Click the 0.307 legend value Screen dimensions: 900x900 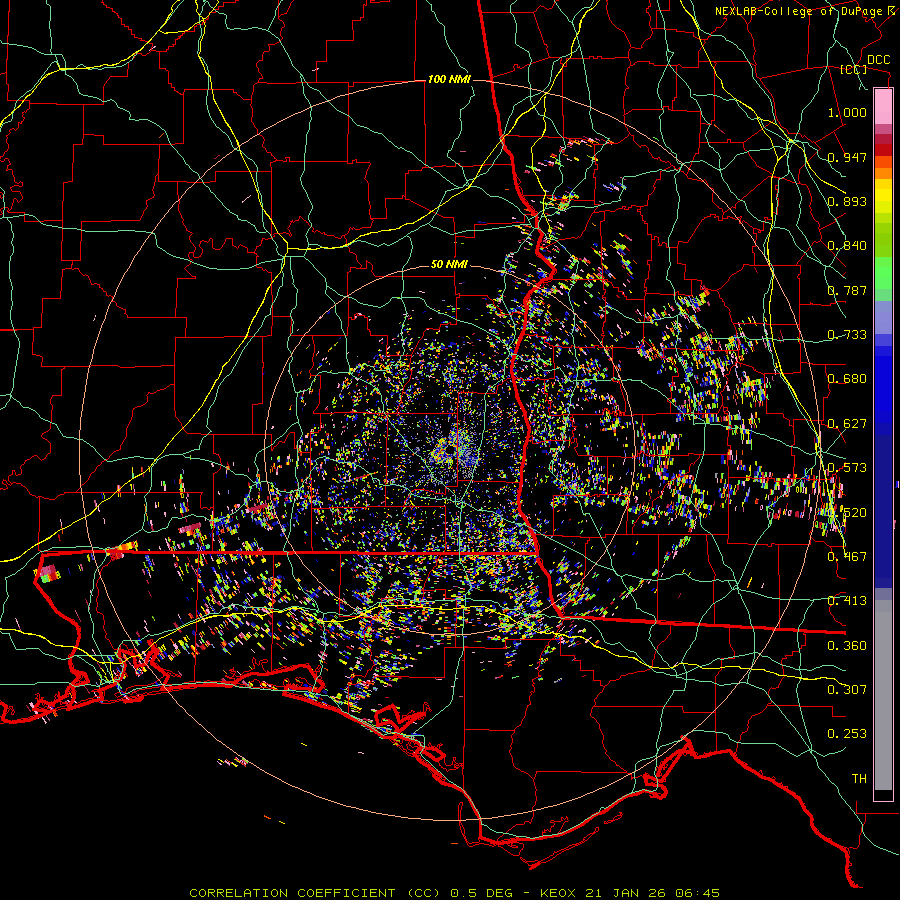pos(847,690)
